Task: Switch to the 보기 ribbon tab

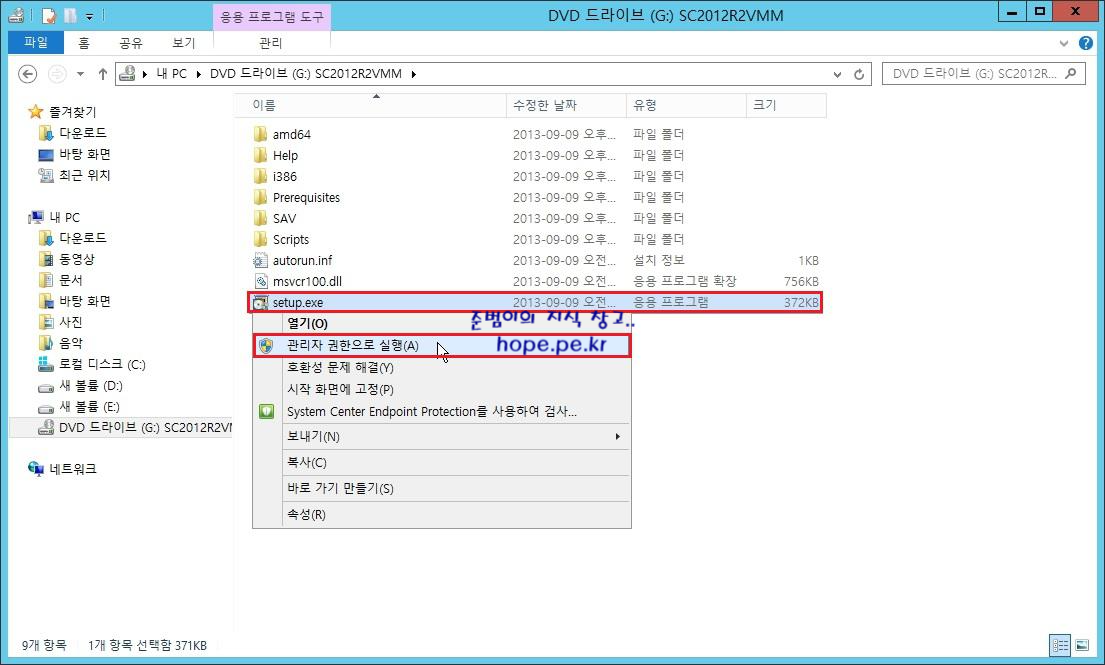Action: [x=183, y=43]
